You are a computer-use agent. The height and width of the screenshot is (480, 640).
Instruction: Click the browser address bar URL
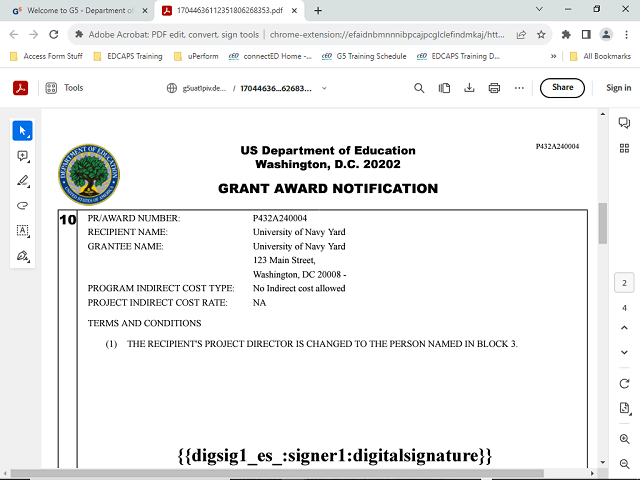[387, 35]
